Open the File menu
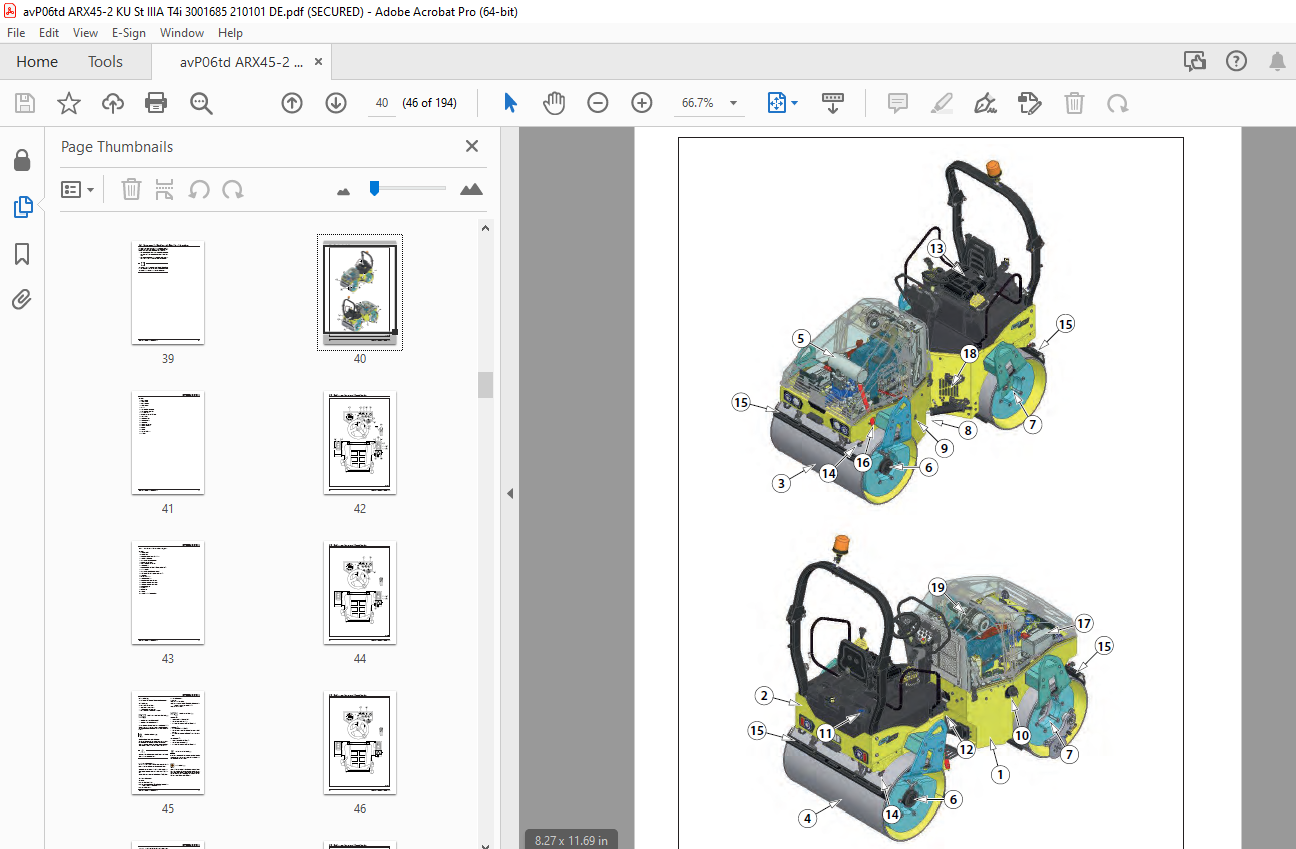This screenshot has height=849, width=1296. click(16, 32)
